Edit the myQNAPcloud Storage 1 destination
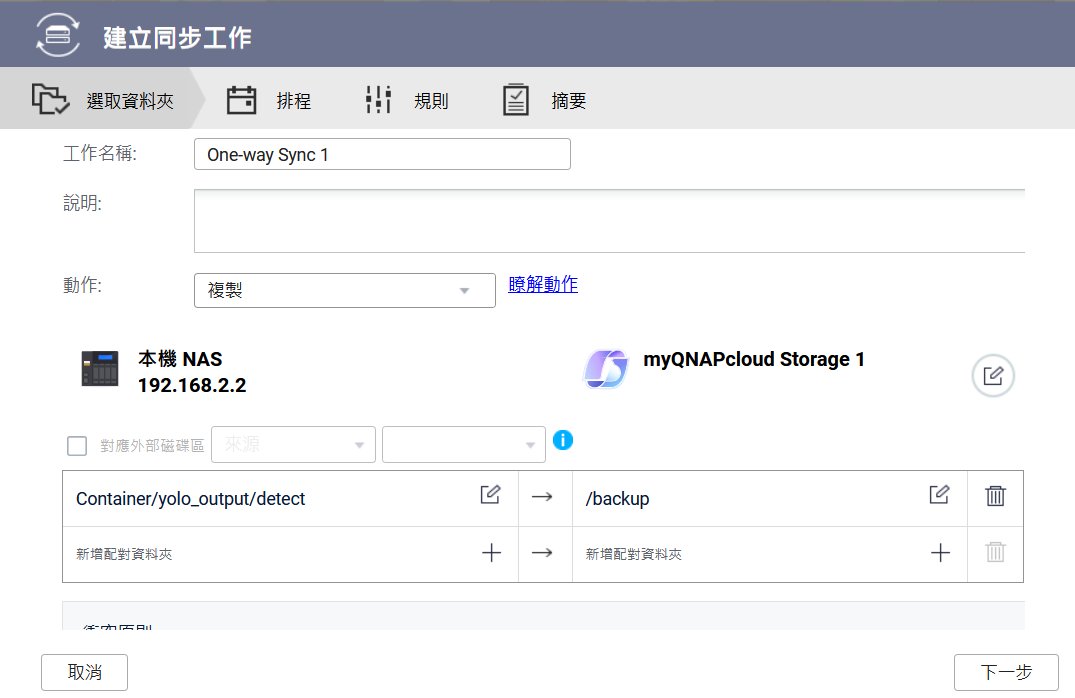The image size is (1075, 698). [993, 376]
